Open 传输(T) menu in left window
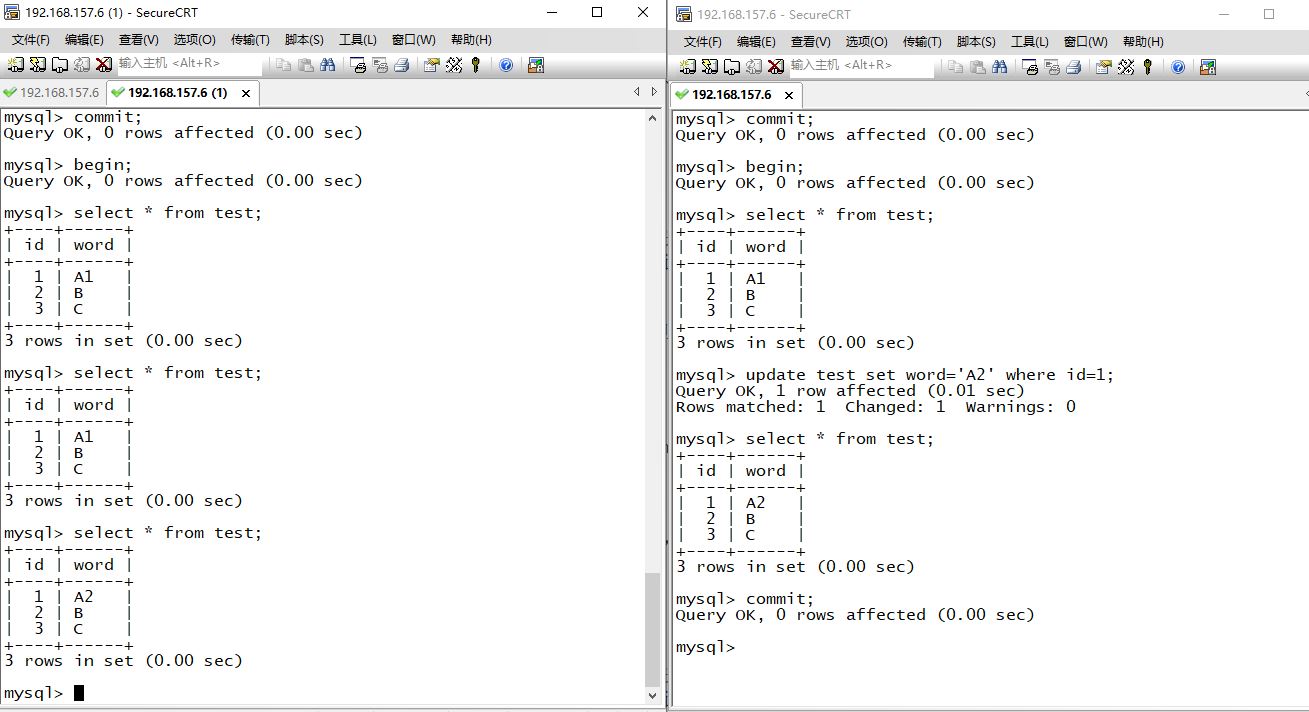 coord(250,40)
